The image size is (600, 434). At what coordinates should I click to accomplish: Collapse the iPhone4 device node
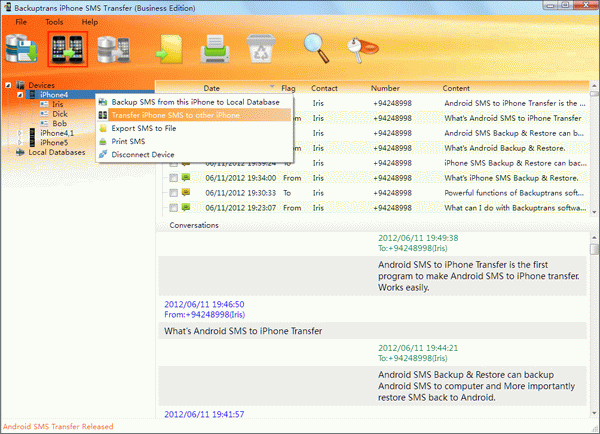20,95
